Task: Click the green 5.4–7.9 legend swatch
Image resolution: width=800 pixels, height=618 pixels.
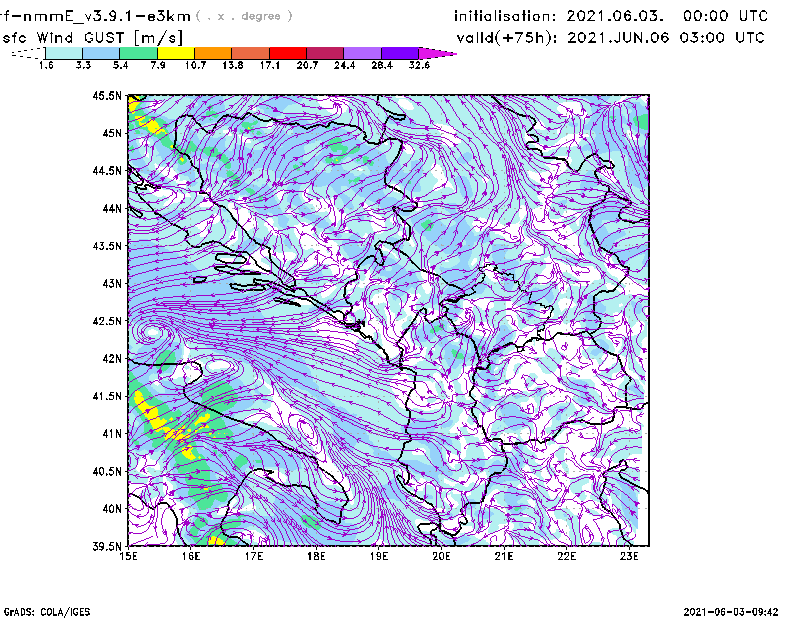Action: point(138,53)
